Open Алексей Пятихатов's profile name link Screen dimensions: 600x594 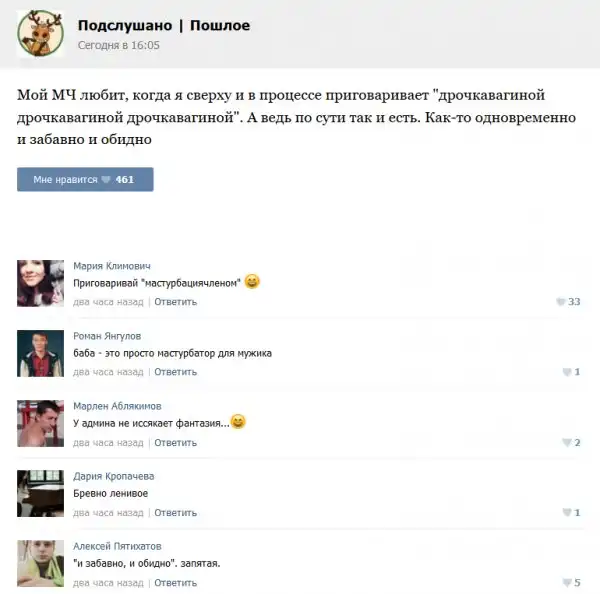(x=117, y=546)
